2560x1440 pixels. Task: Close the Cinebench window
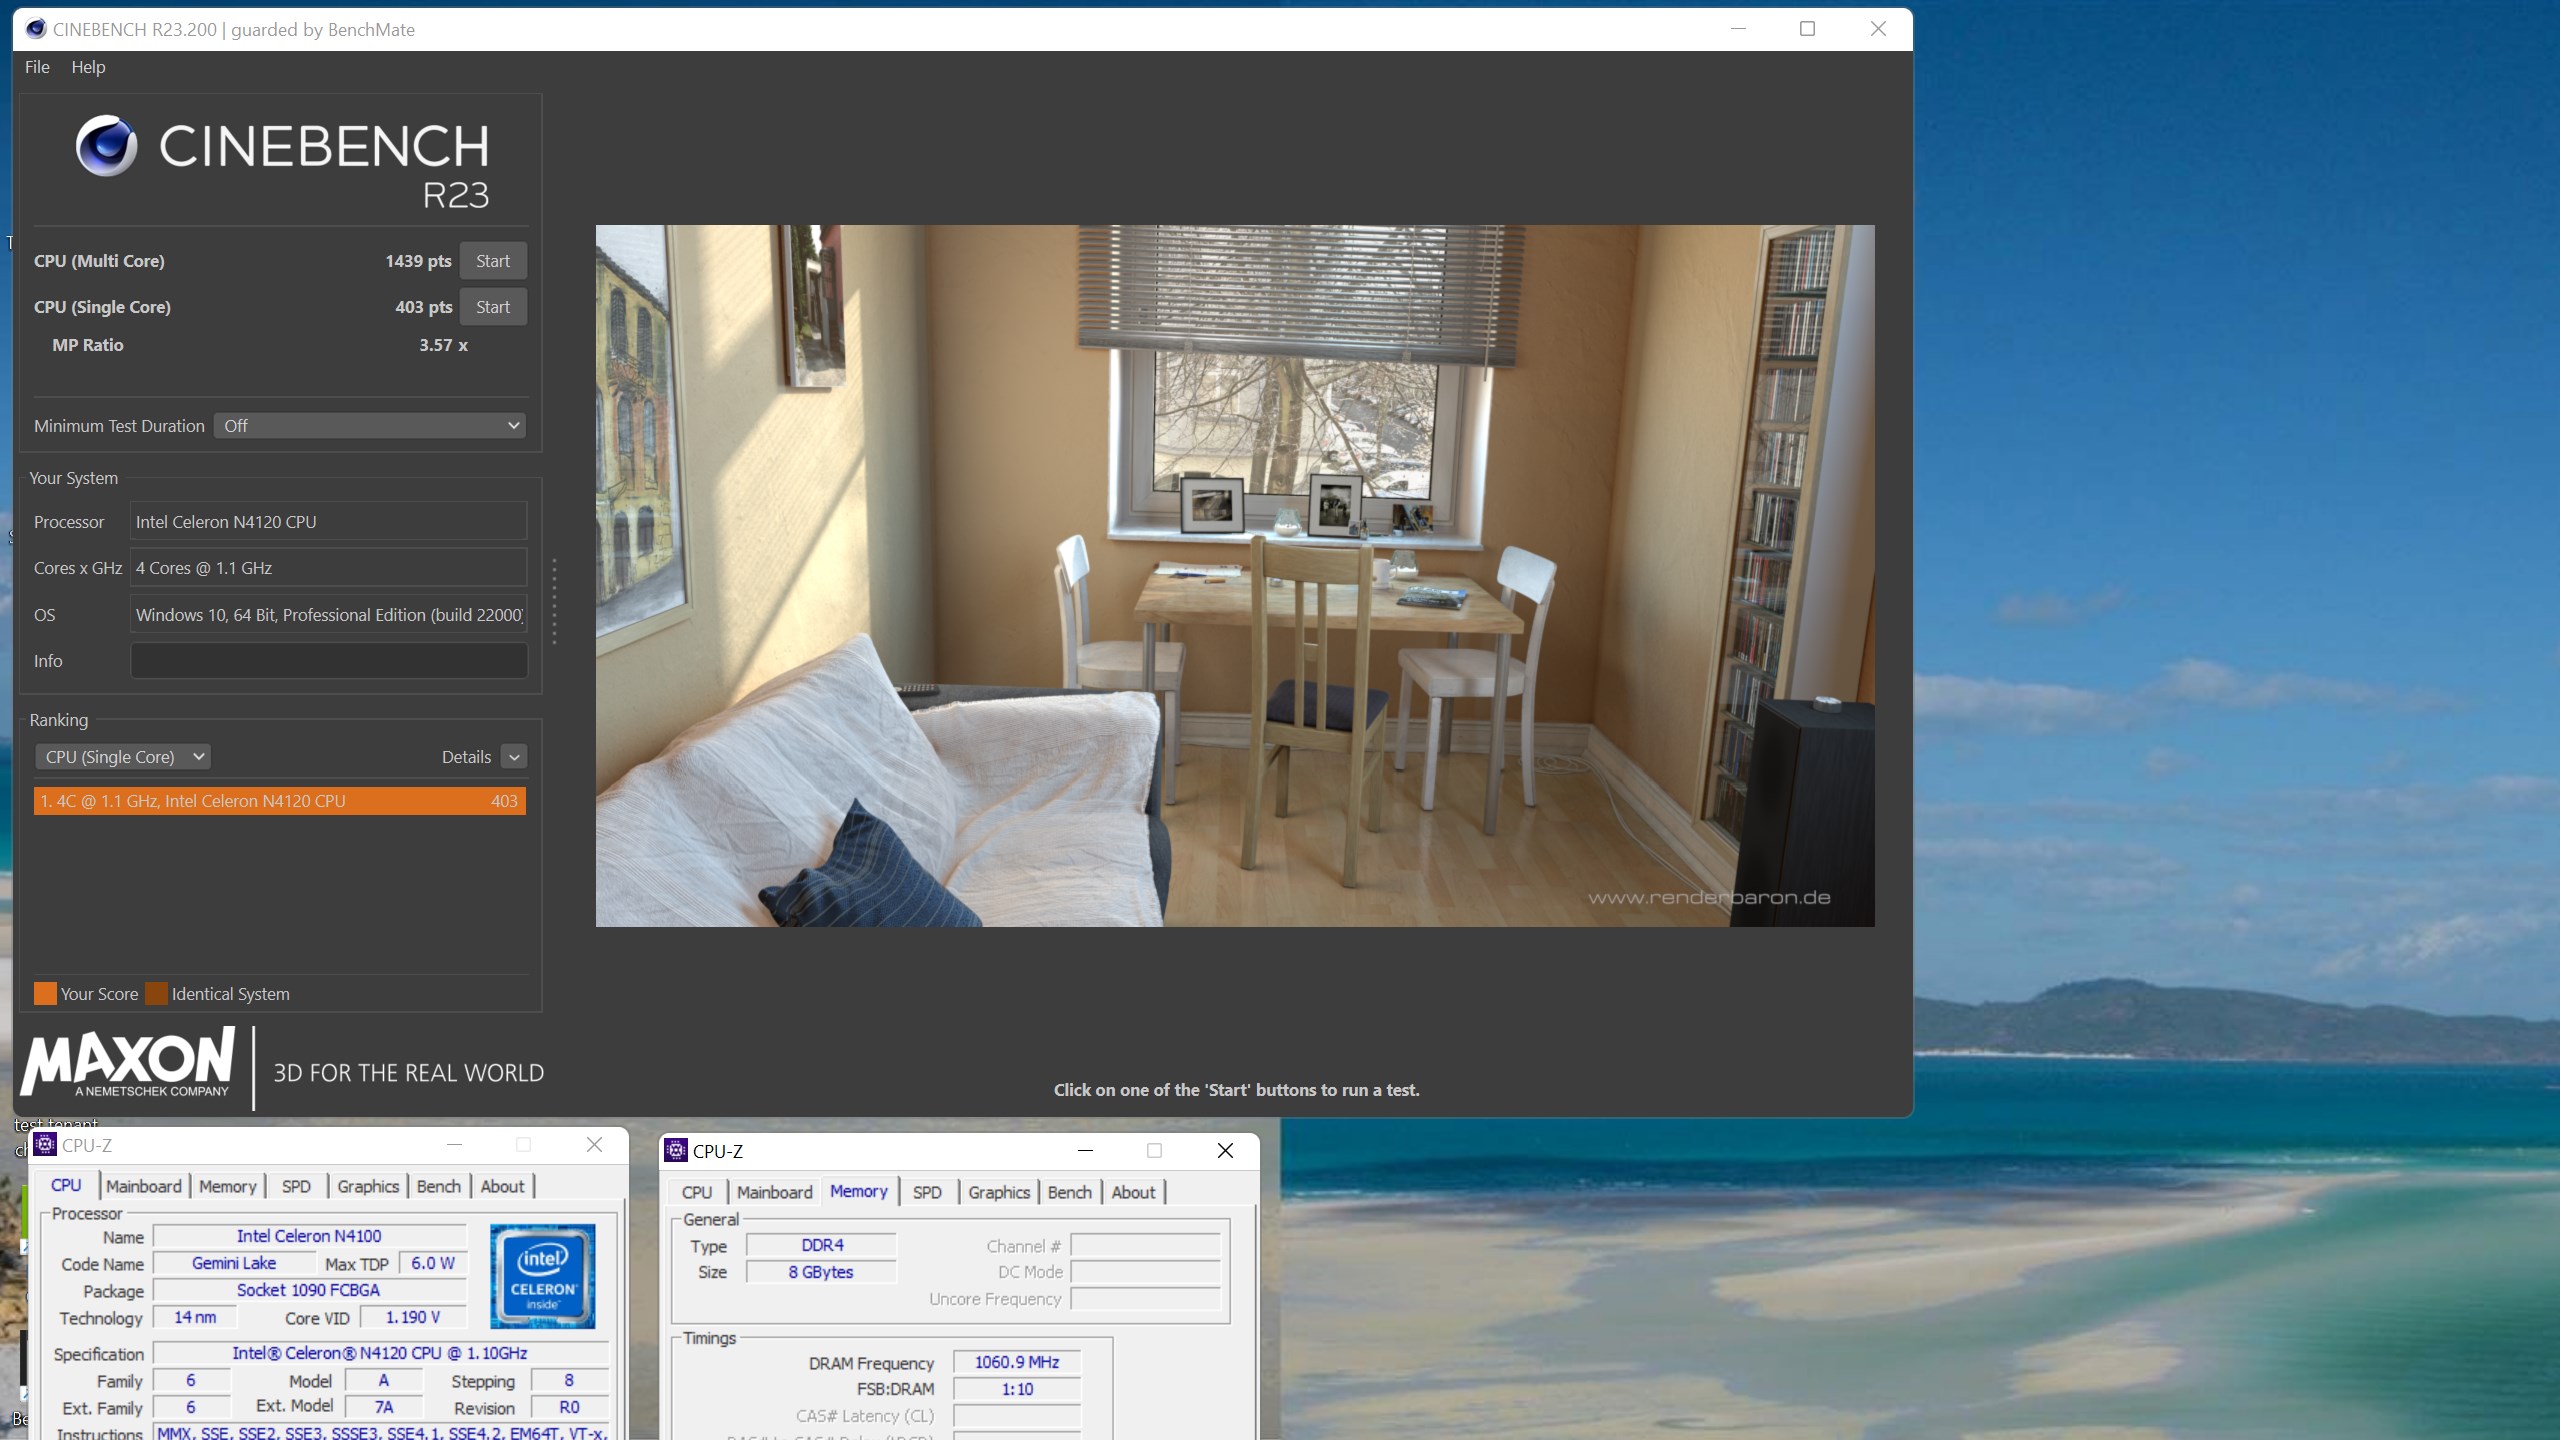click(1878, 29)
